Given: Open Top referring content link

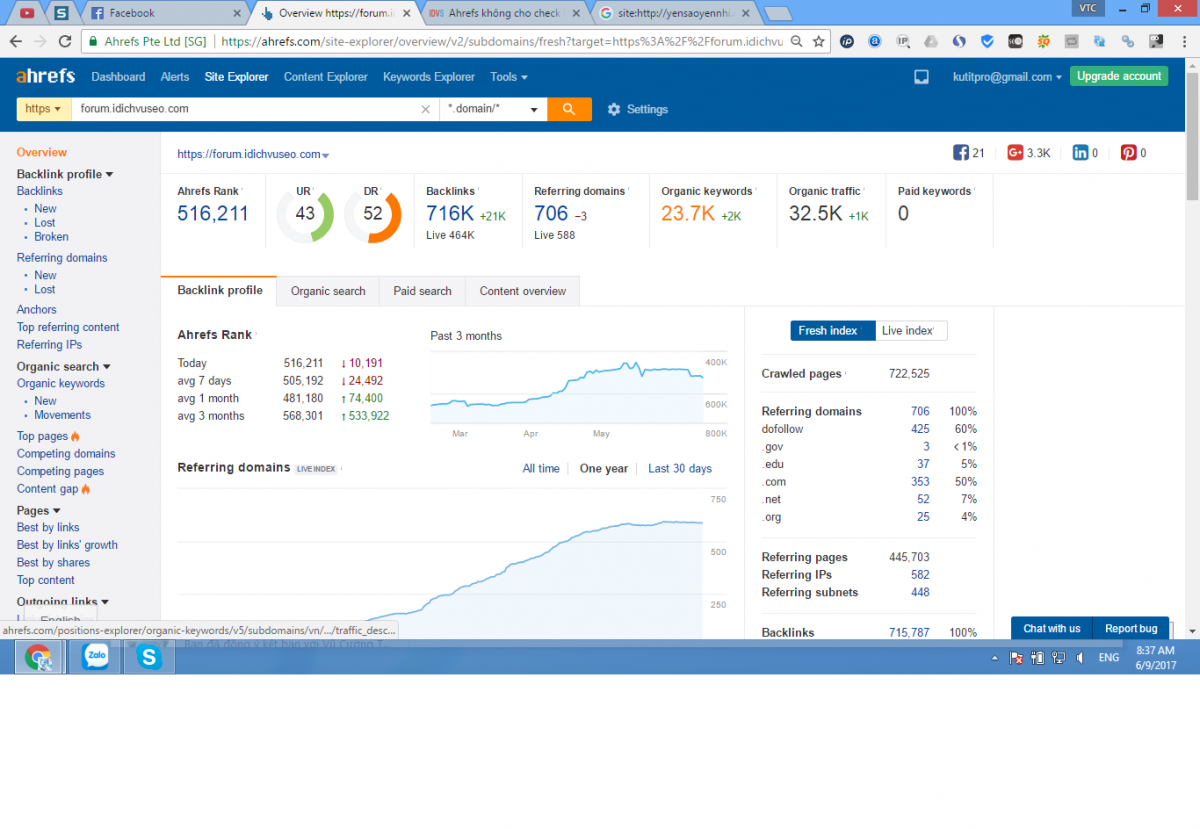Looking at the screenshot, I should click(x=68, y=327).
